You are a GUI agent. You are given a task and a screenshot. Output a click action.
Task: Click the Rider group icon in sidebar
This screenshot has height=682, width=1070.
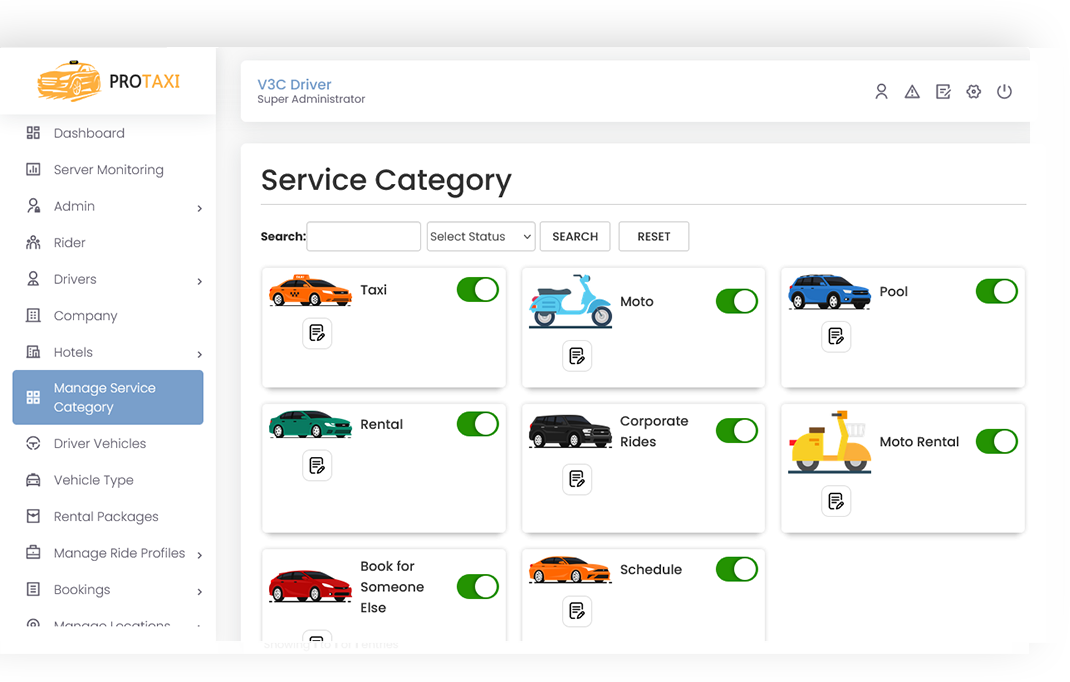[33, 242]
